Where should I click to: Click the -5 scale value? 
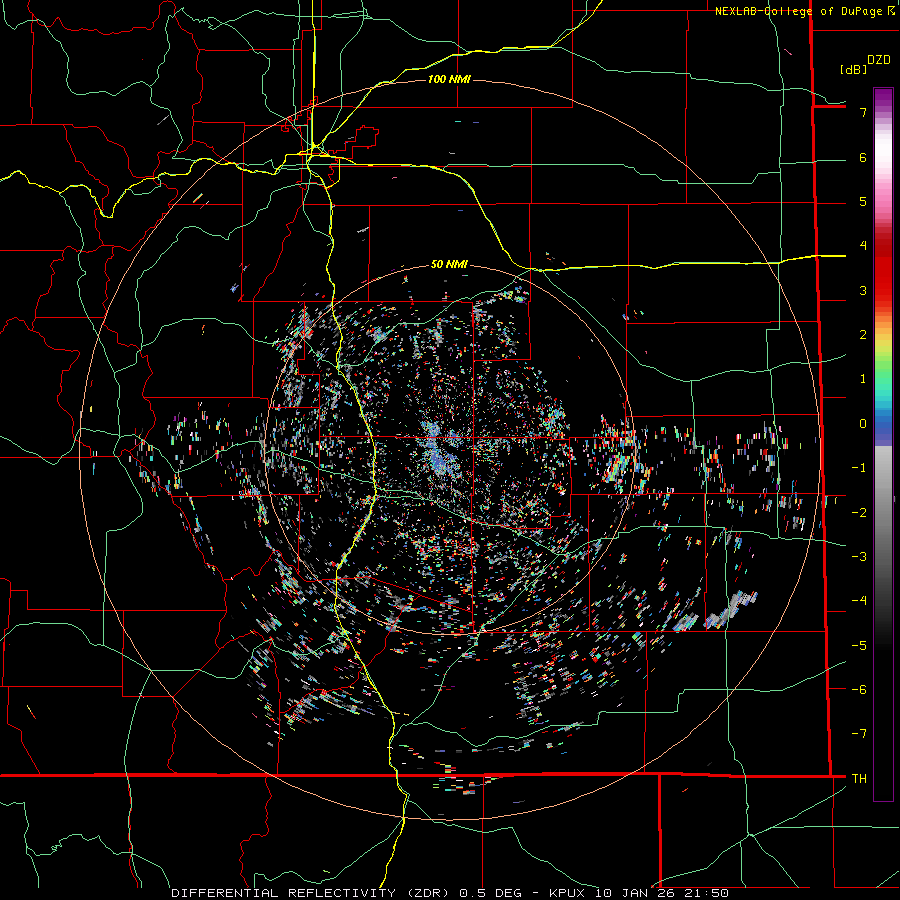click(x=859, y=645)
